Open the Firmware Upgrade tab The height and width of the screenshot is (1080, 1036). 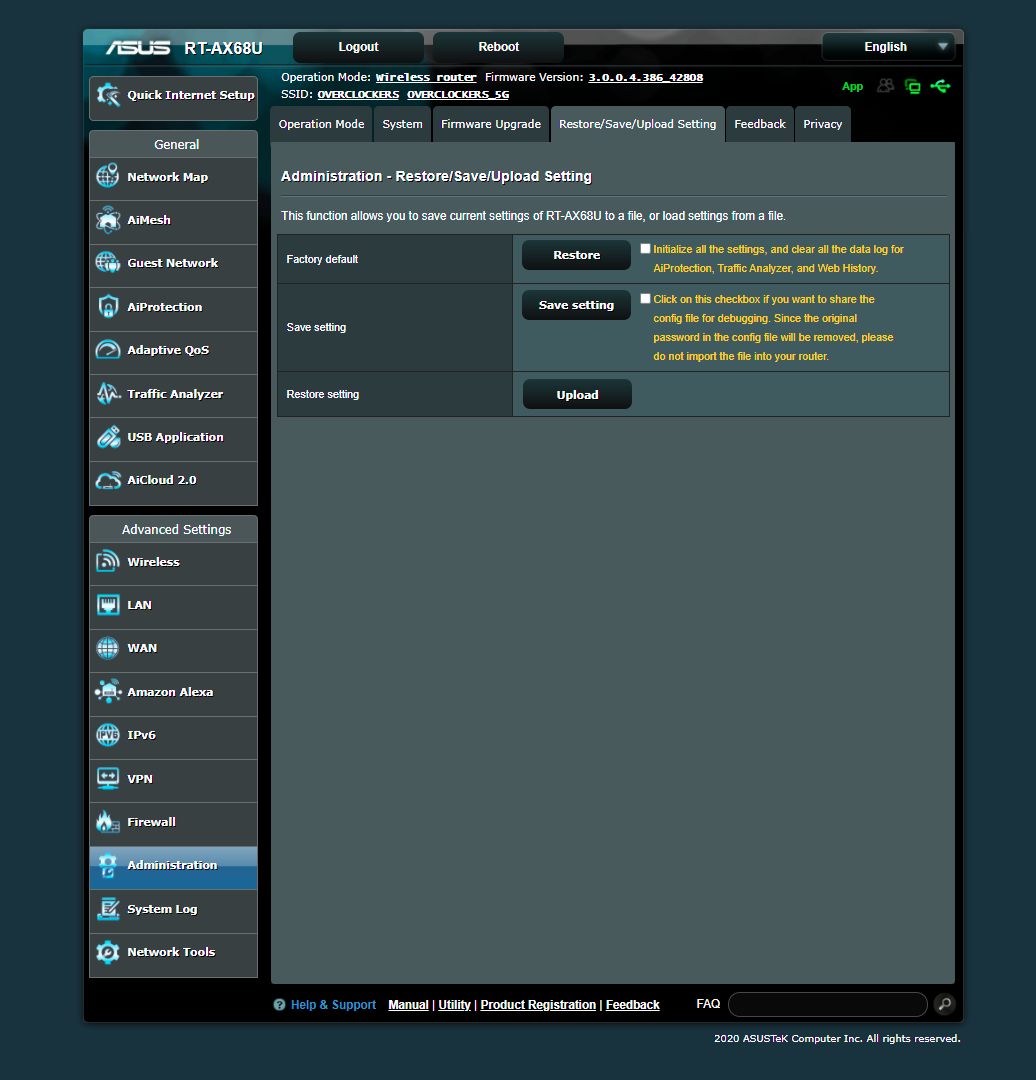(491, 124)
